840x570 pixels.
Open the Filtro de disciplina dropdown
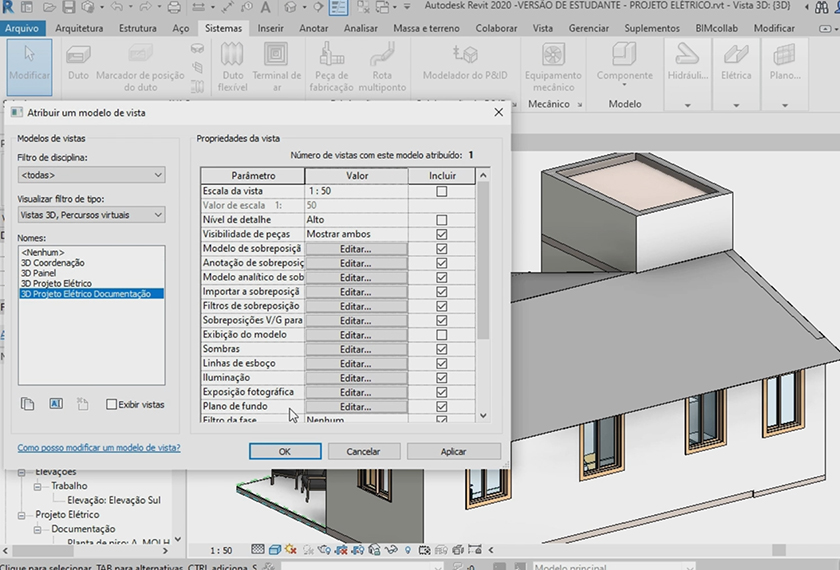click(x=91, y=176)
